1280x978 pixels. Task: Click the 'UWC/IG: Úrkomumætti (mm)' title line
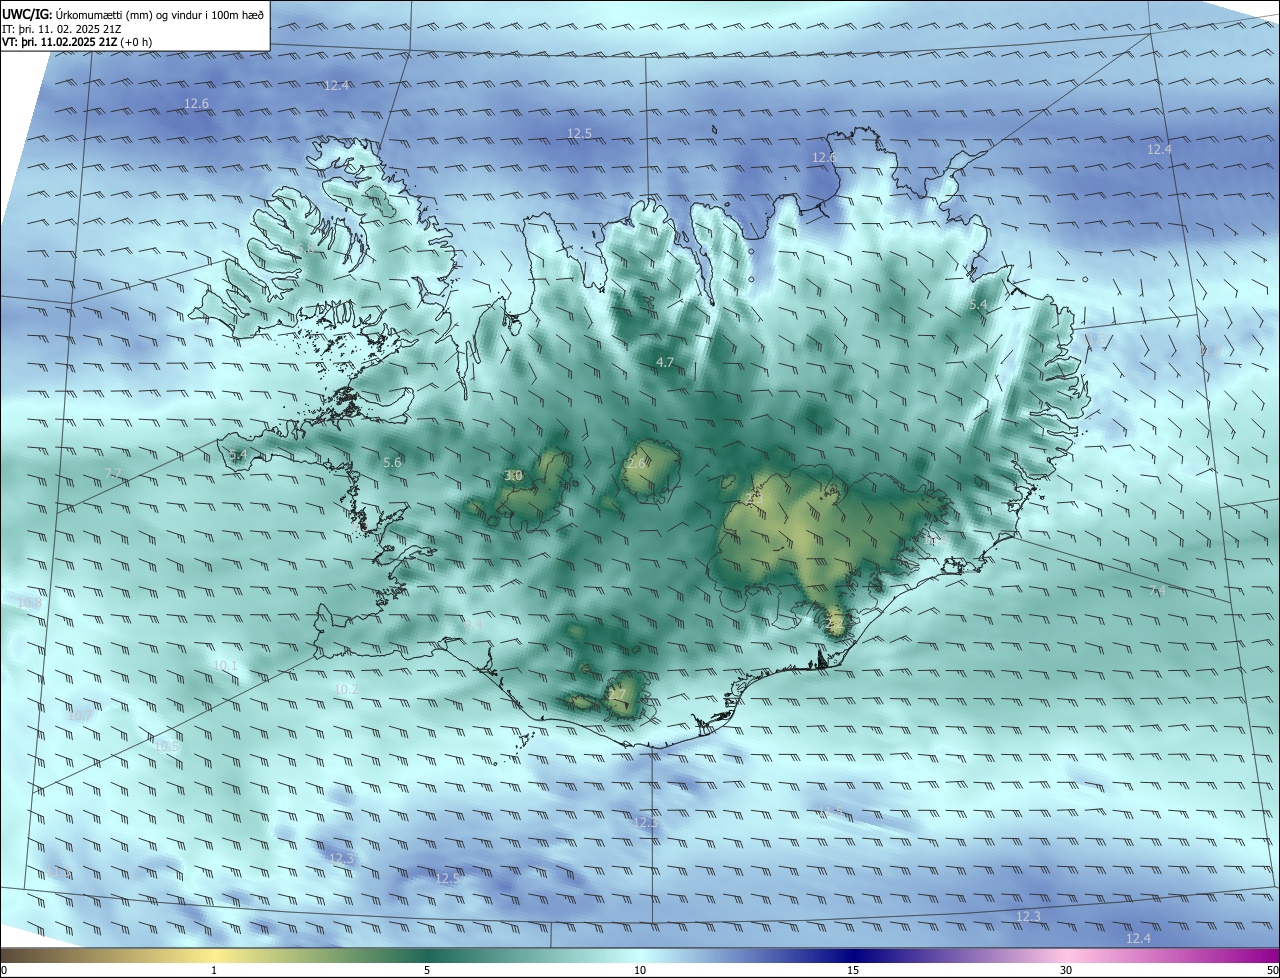tap(133, 14)
